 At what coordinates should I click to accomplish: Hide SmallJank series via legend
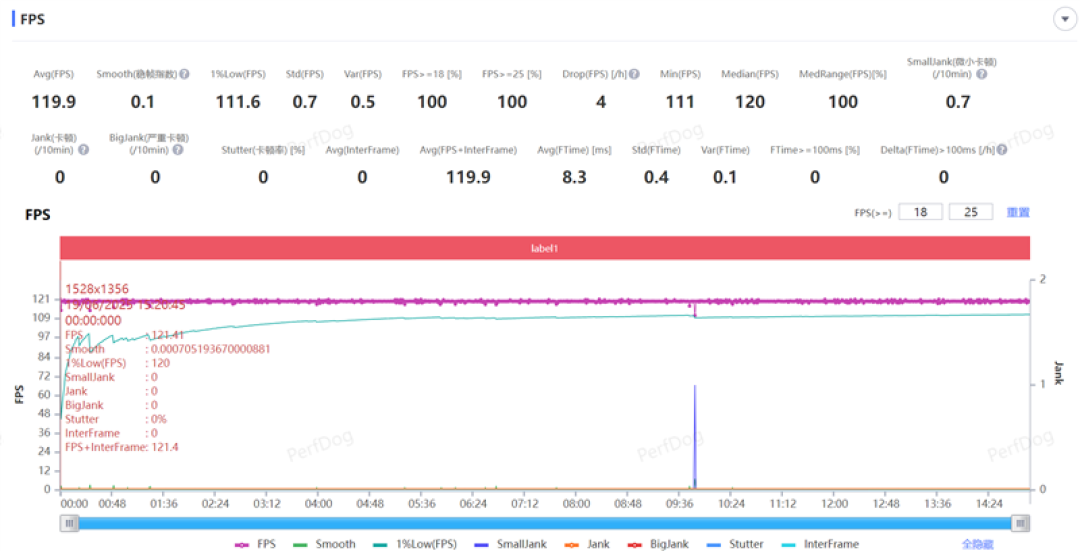[x=510, y=544]
